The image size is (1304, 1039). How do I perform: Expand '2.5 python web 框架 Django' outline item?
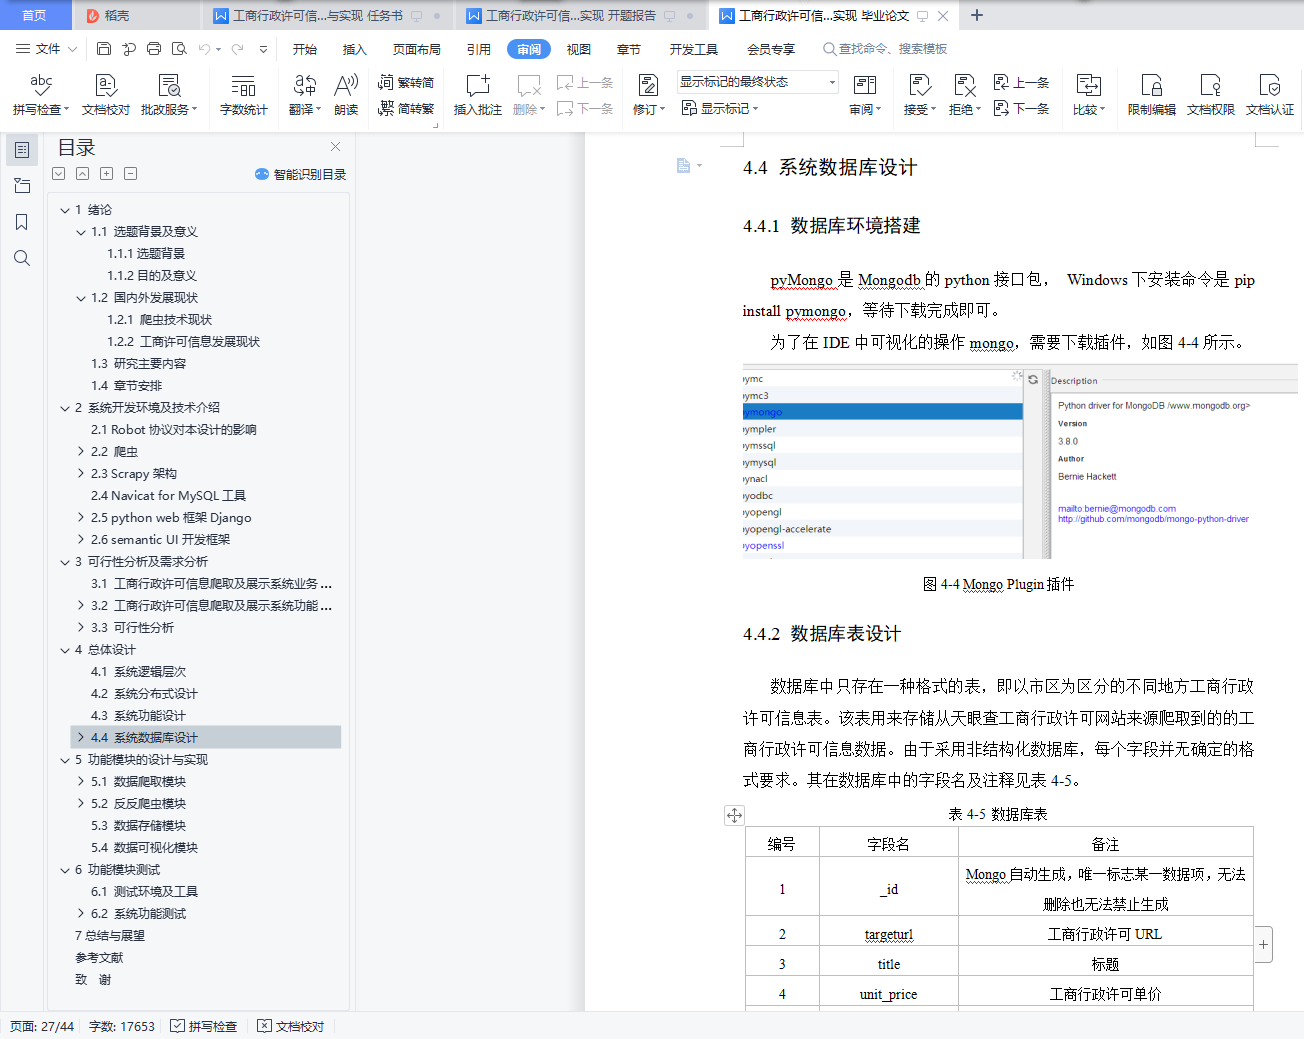[81, 518]
